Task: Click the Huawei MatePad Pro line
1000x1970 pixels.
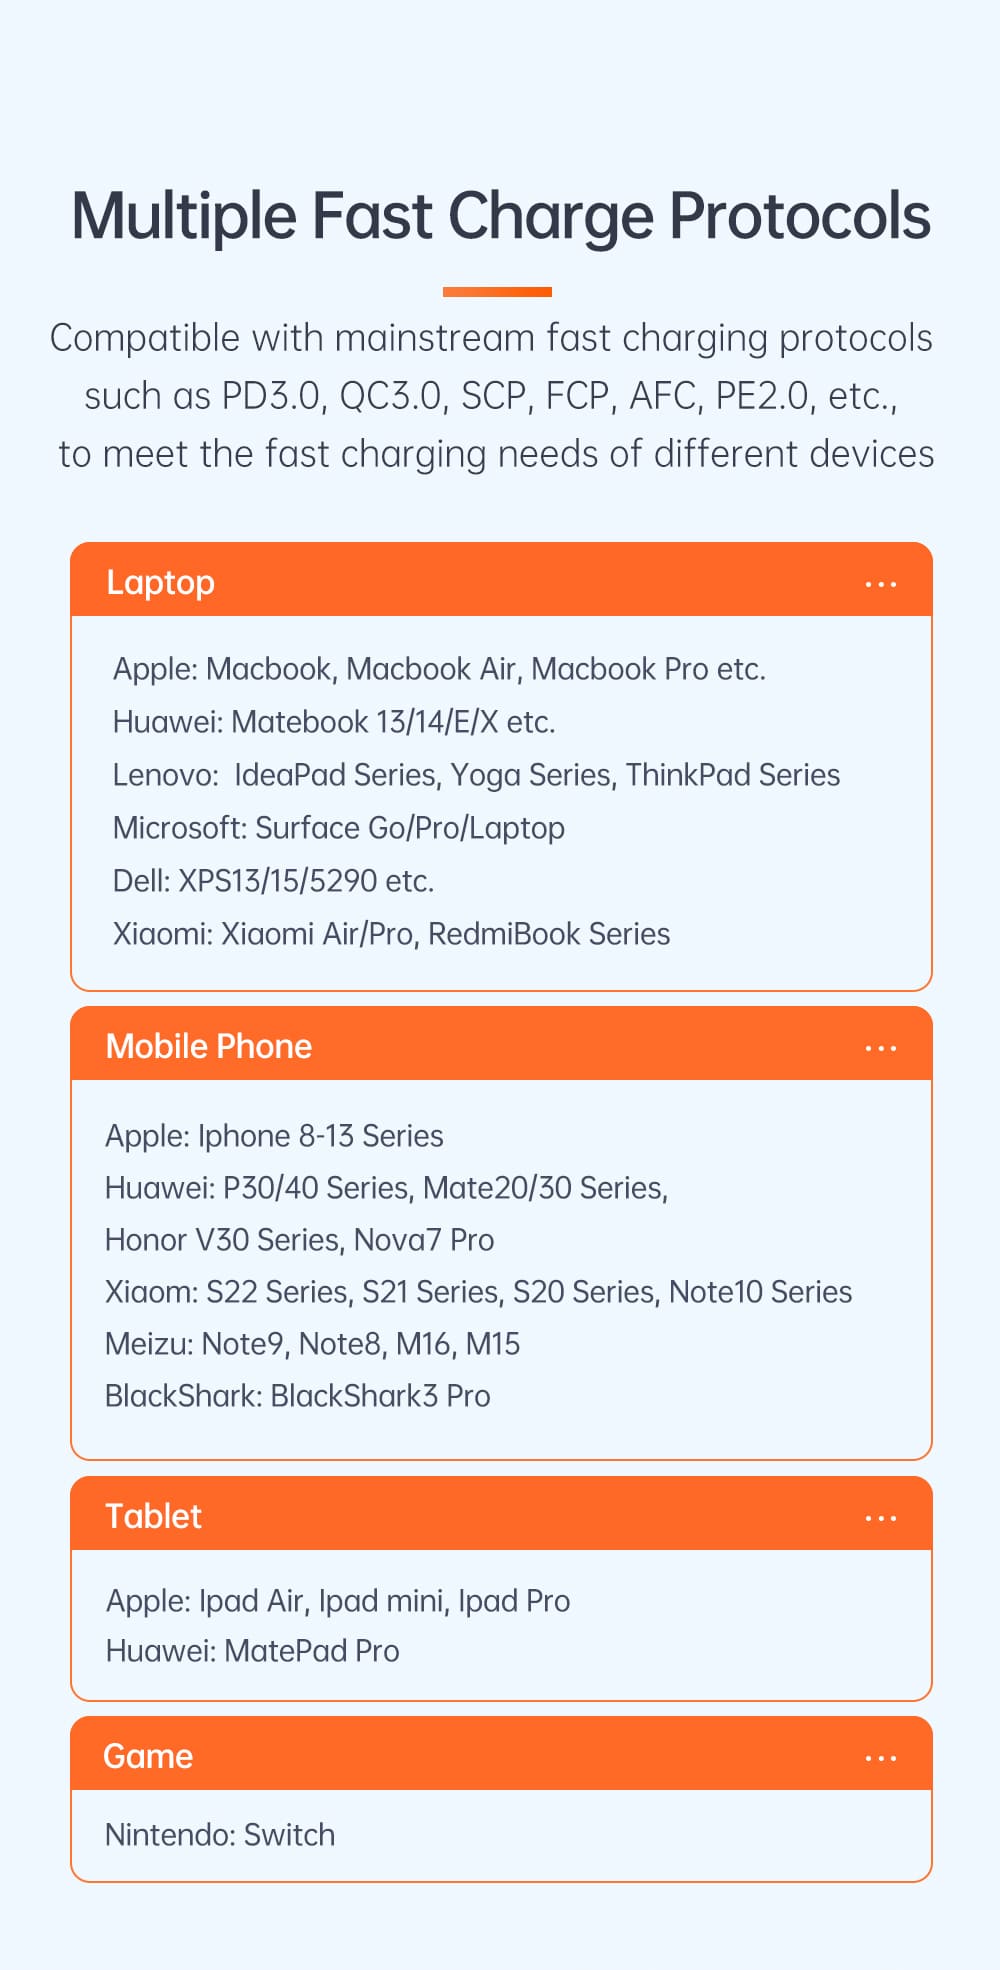Action: (x=253, y=1651)
